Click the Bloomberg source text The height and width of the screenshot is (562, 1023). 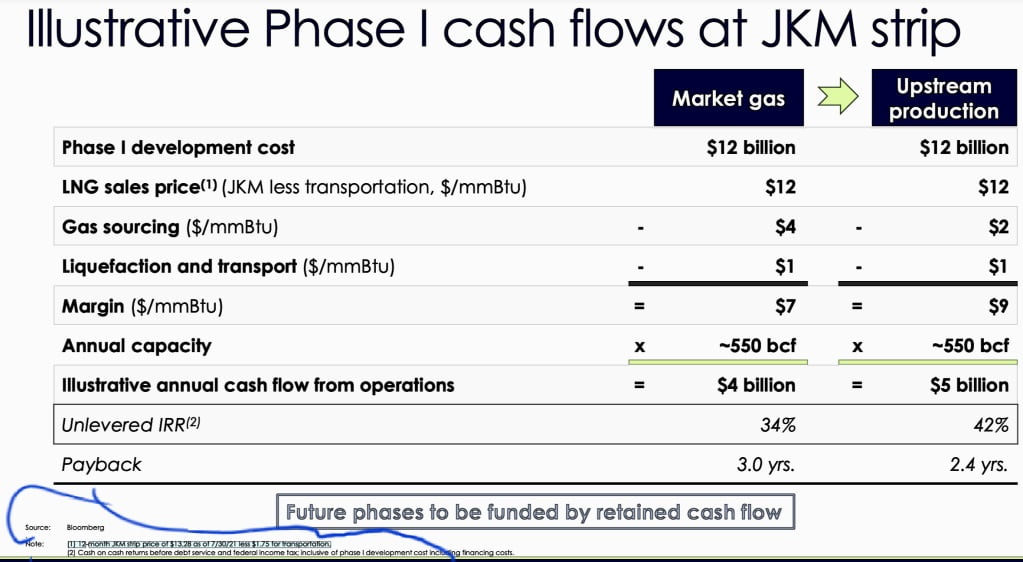click(85, 526)
